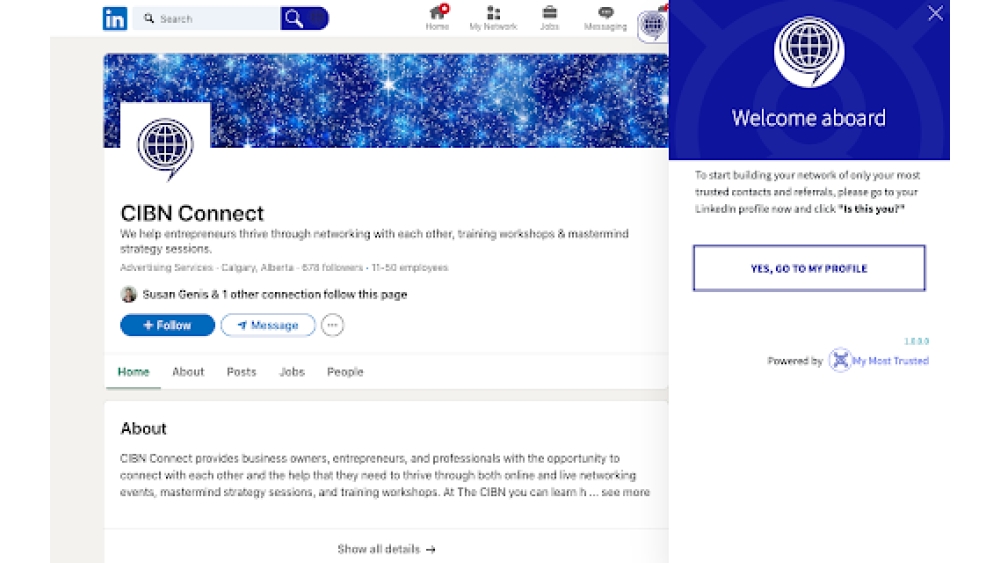The height and width of the screenshot is (563, 1000).
Task: Switch to the Posts tab
Action: click(x=242, y=372)
